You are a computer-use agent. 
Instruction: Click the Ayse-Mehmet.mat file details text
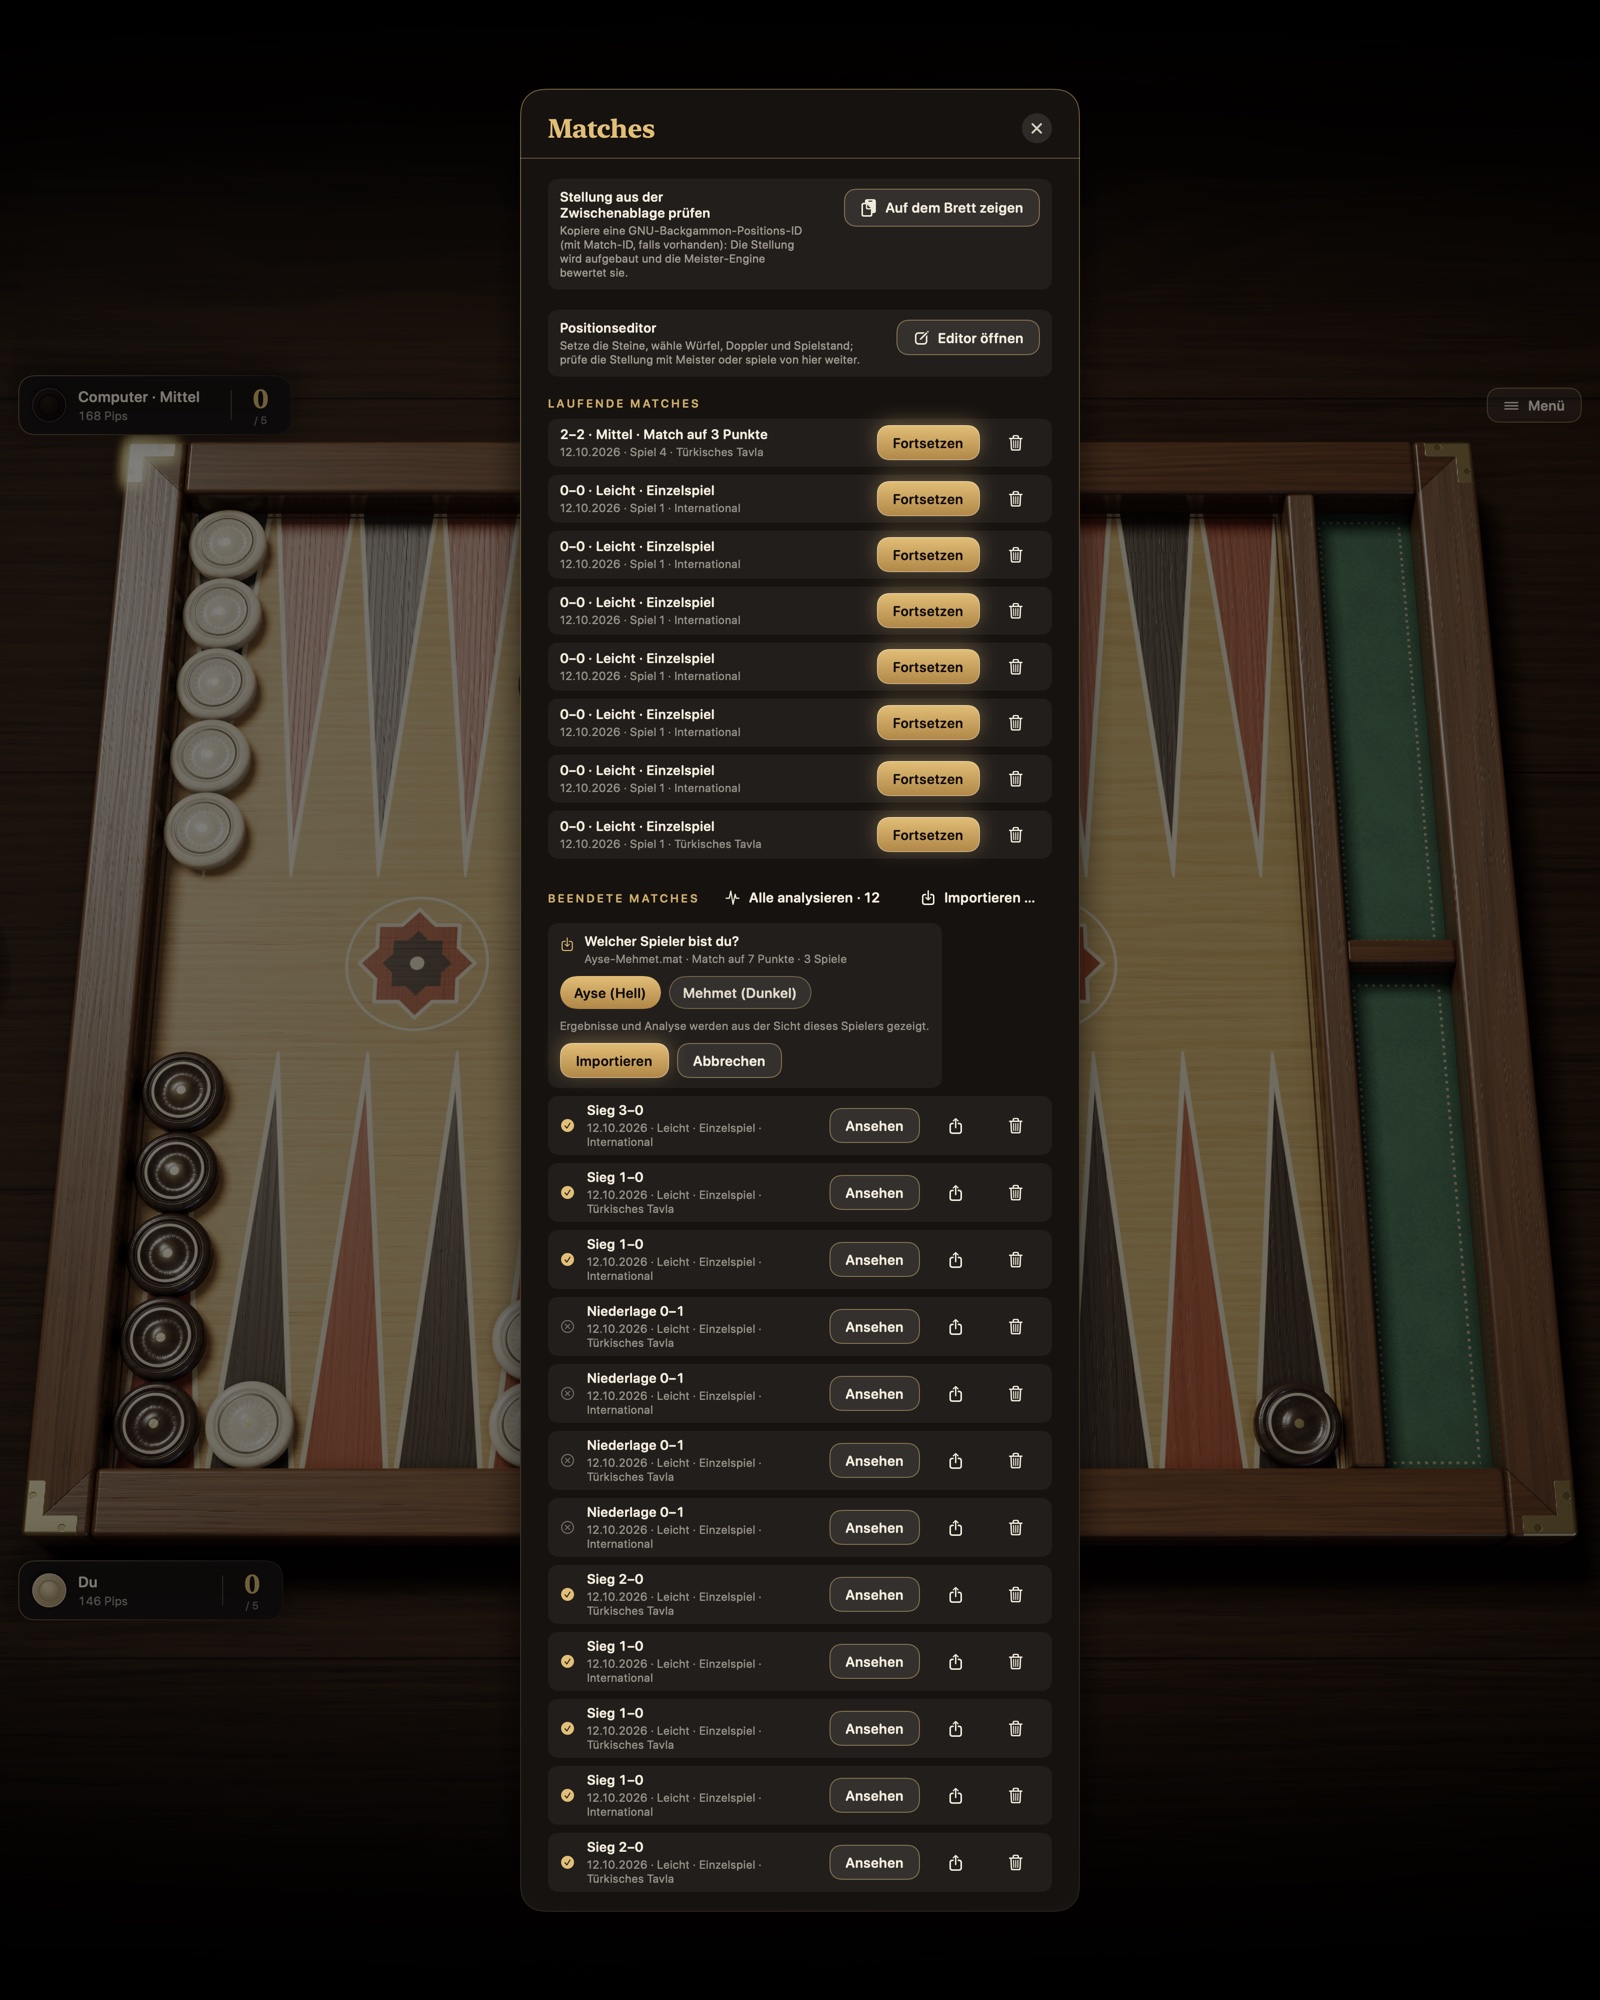(715, 959)
